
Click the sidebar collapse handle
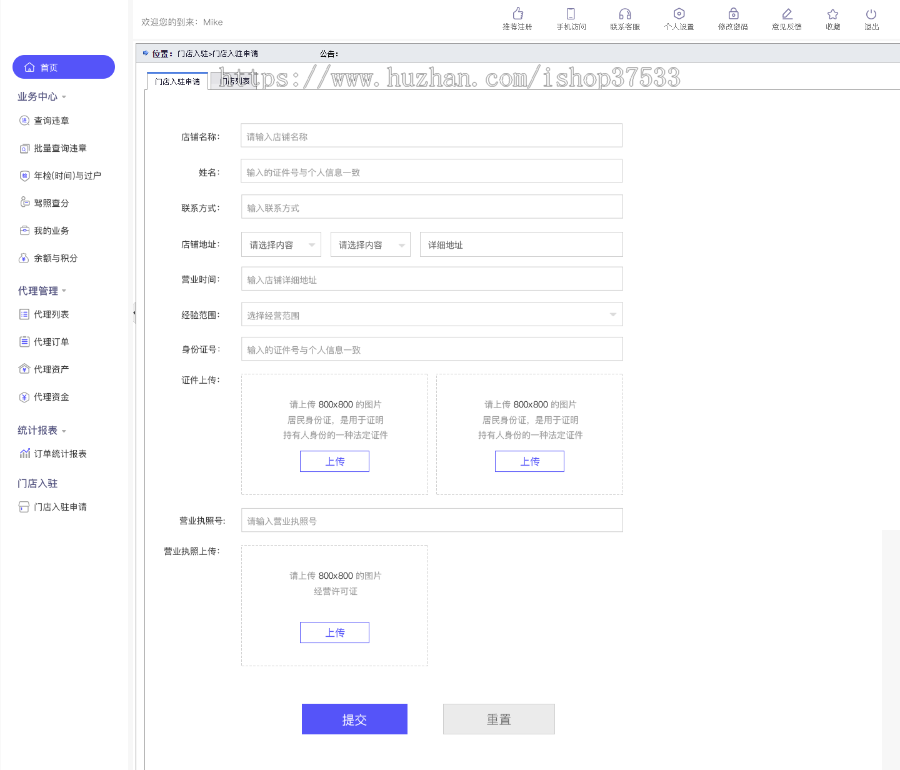[134, 313]
